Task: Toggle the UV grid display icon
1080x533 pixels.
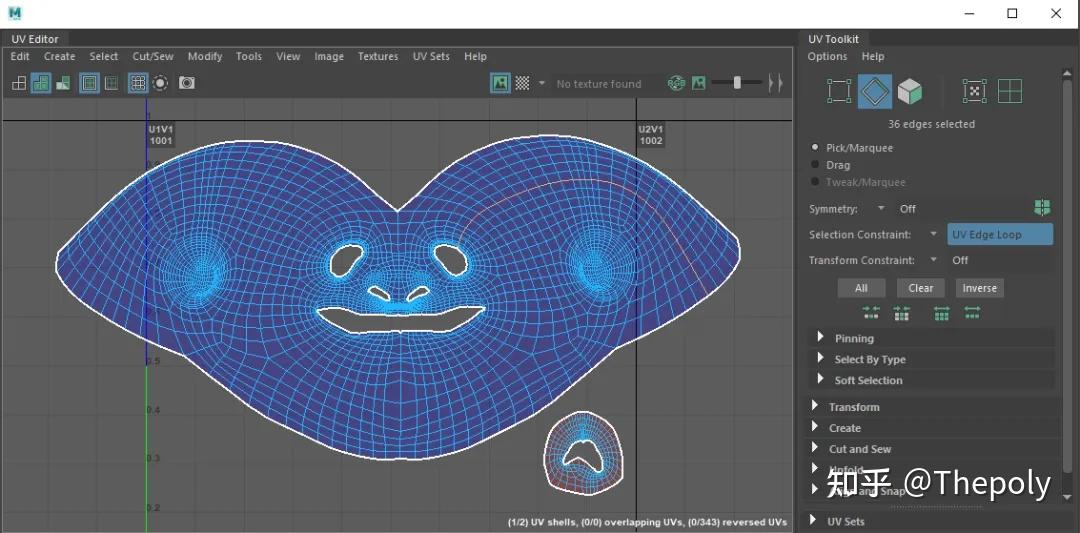Action: click(138, 83)
